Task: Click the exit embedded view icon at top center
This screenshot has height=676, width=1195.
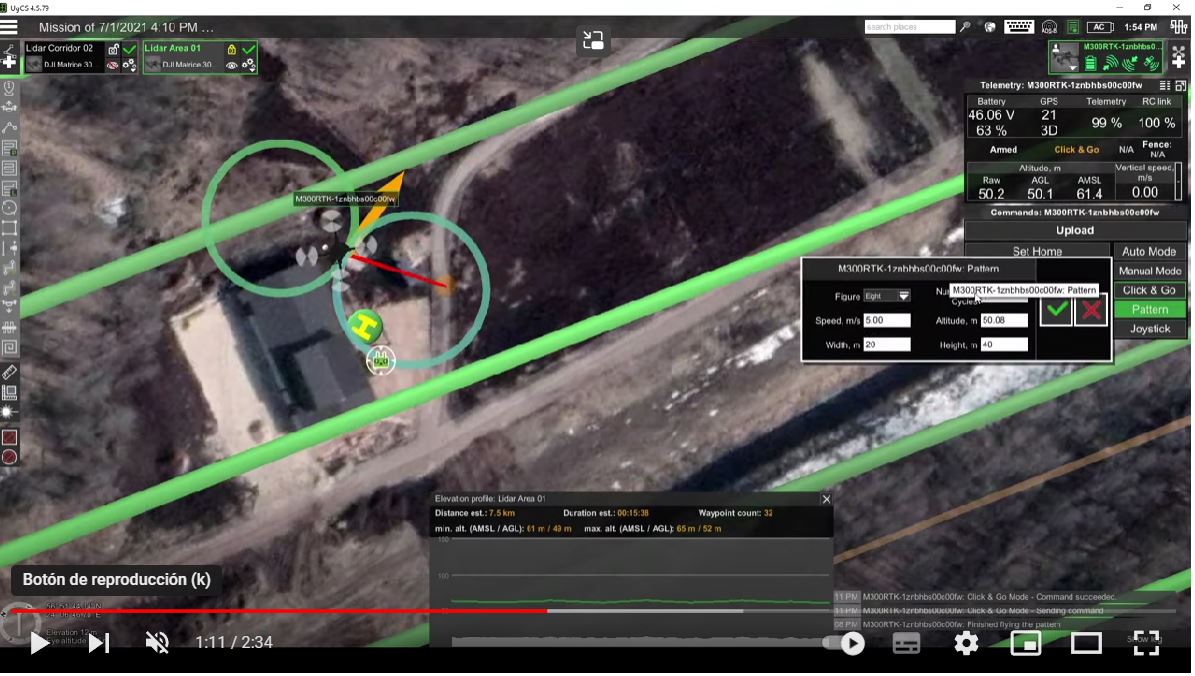Action: [x=593, y=40]
